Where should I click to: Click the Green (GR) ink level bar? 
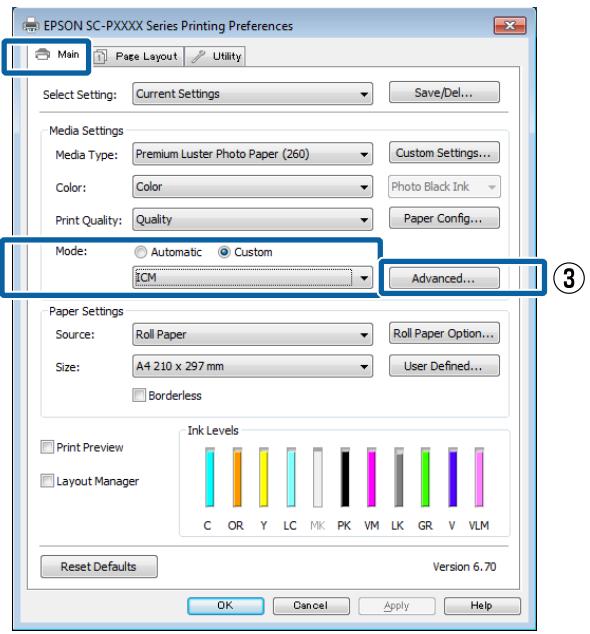(425, 477)
